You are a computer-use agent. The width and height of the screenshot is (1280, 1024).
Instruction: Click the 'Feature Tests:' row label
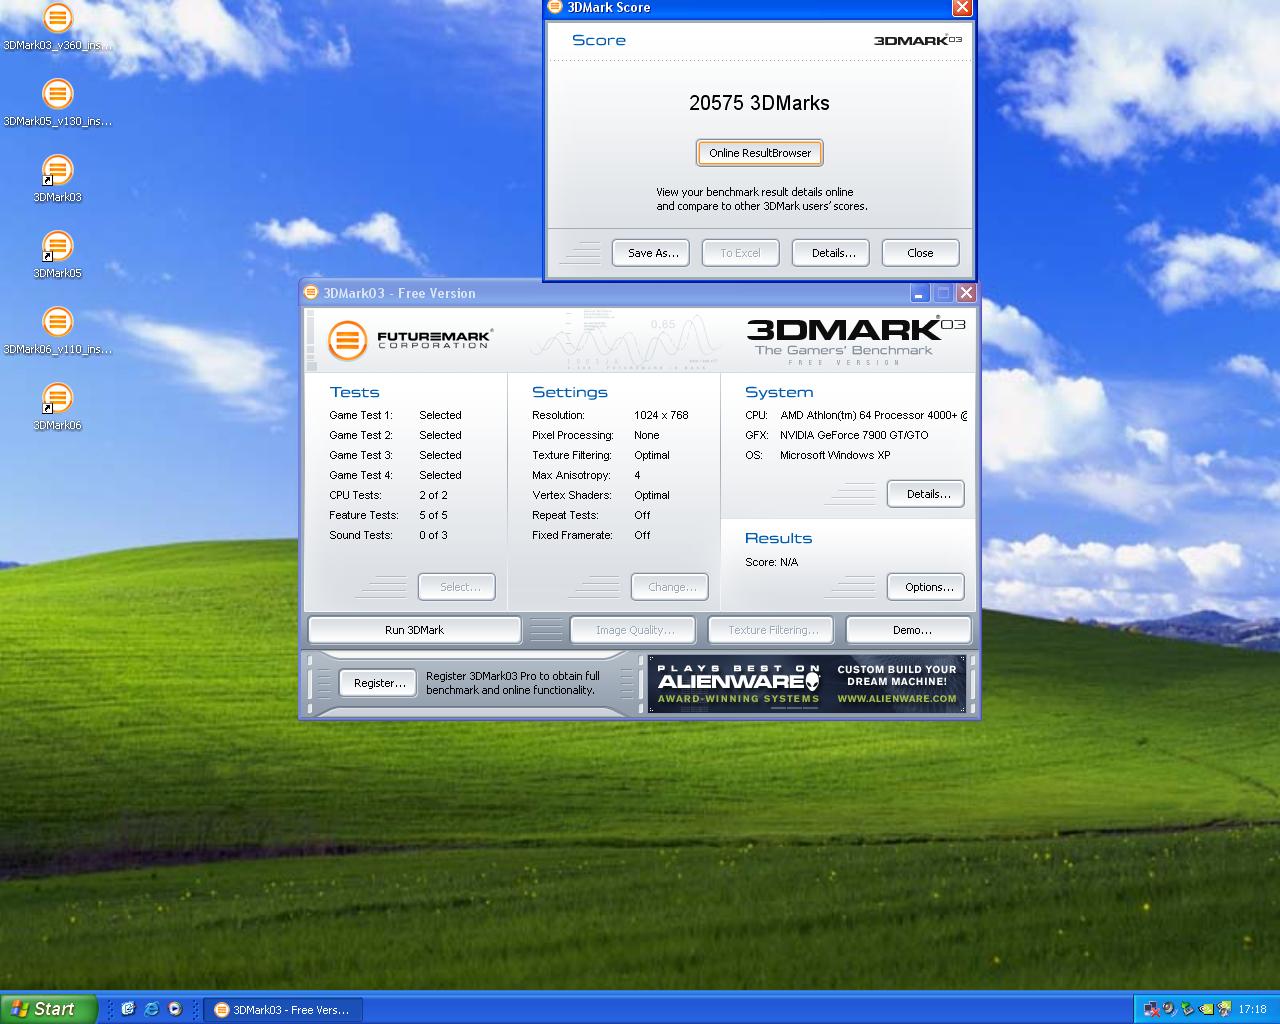point(364,515)
